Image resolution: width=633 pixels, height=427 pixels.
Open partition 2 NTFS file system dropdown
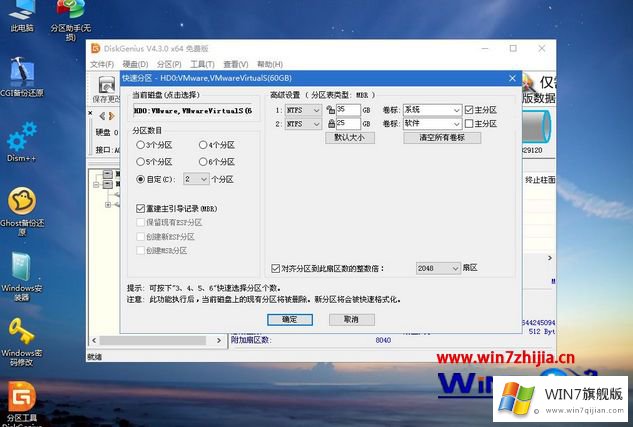[x=303, y=123]
